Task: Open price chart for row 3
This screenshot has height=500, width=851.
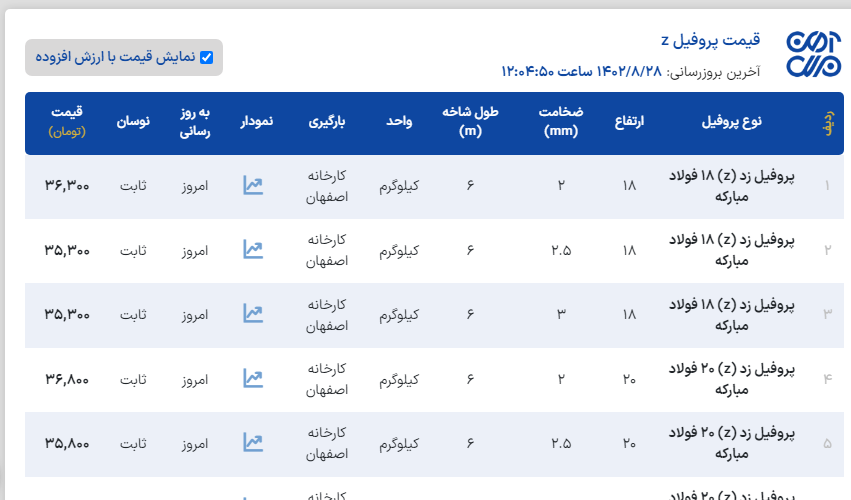Action: pyautogui.click(x=253, y=313)
